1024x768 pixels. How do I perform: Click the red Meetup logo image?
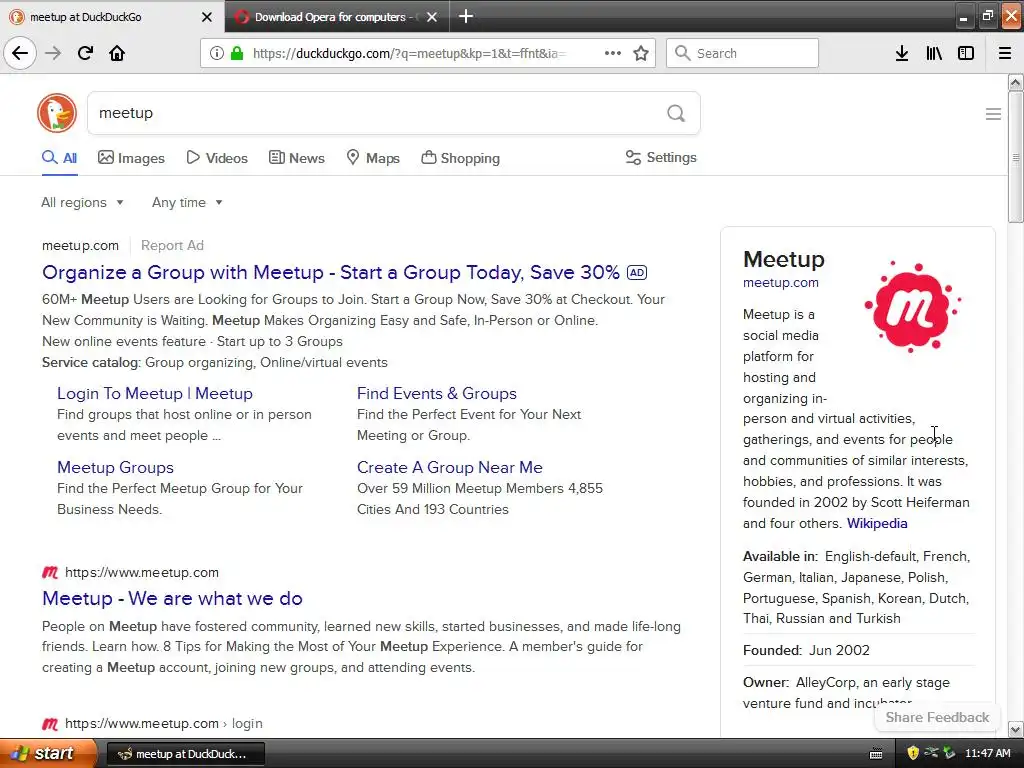tap(912, 306)
